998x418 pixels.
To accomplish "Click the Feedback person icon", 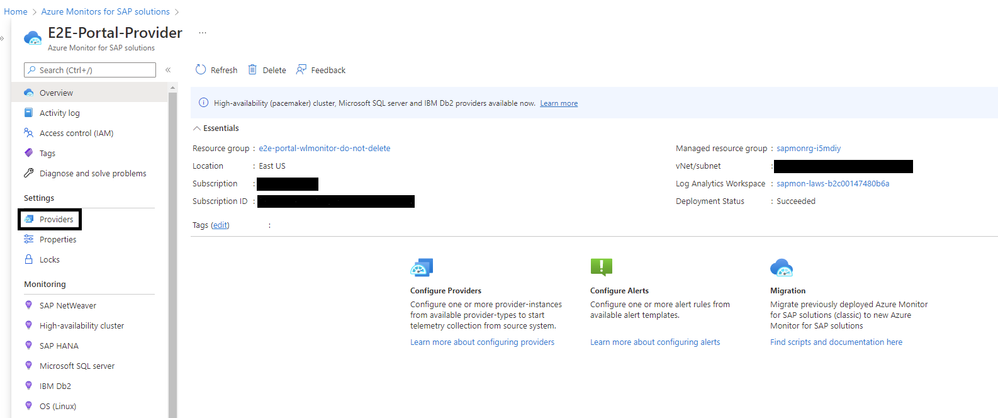I will pos(301,69).
